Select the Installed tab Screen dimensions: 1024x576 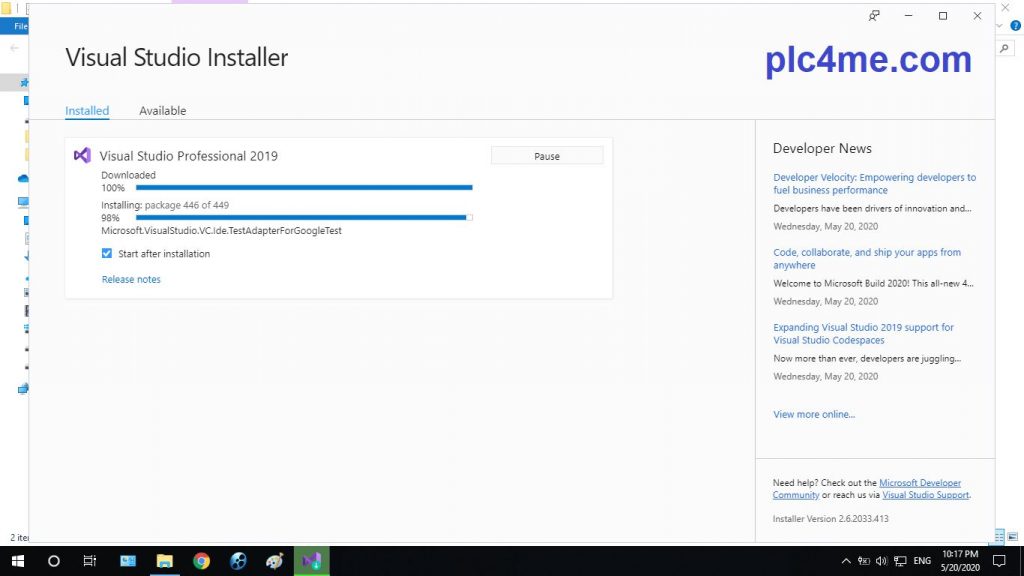point(87,111)
